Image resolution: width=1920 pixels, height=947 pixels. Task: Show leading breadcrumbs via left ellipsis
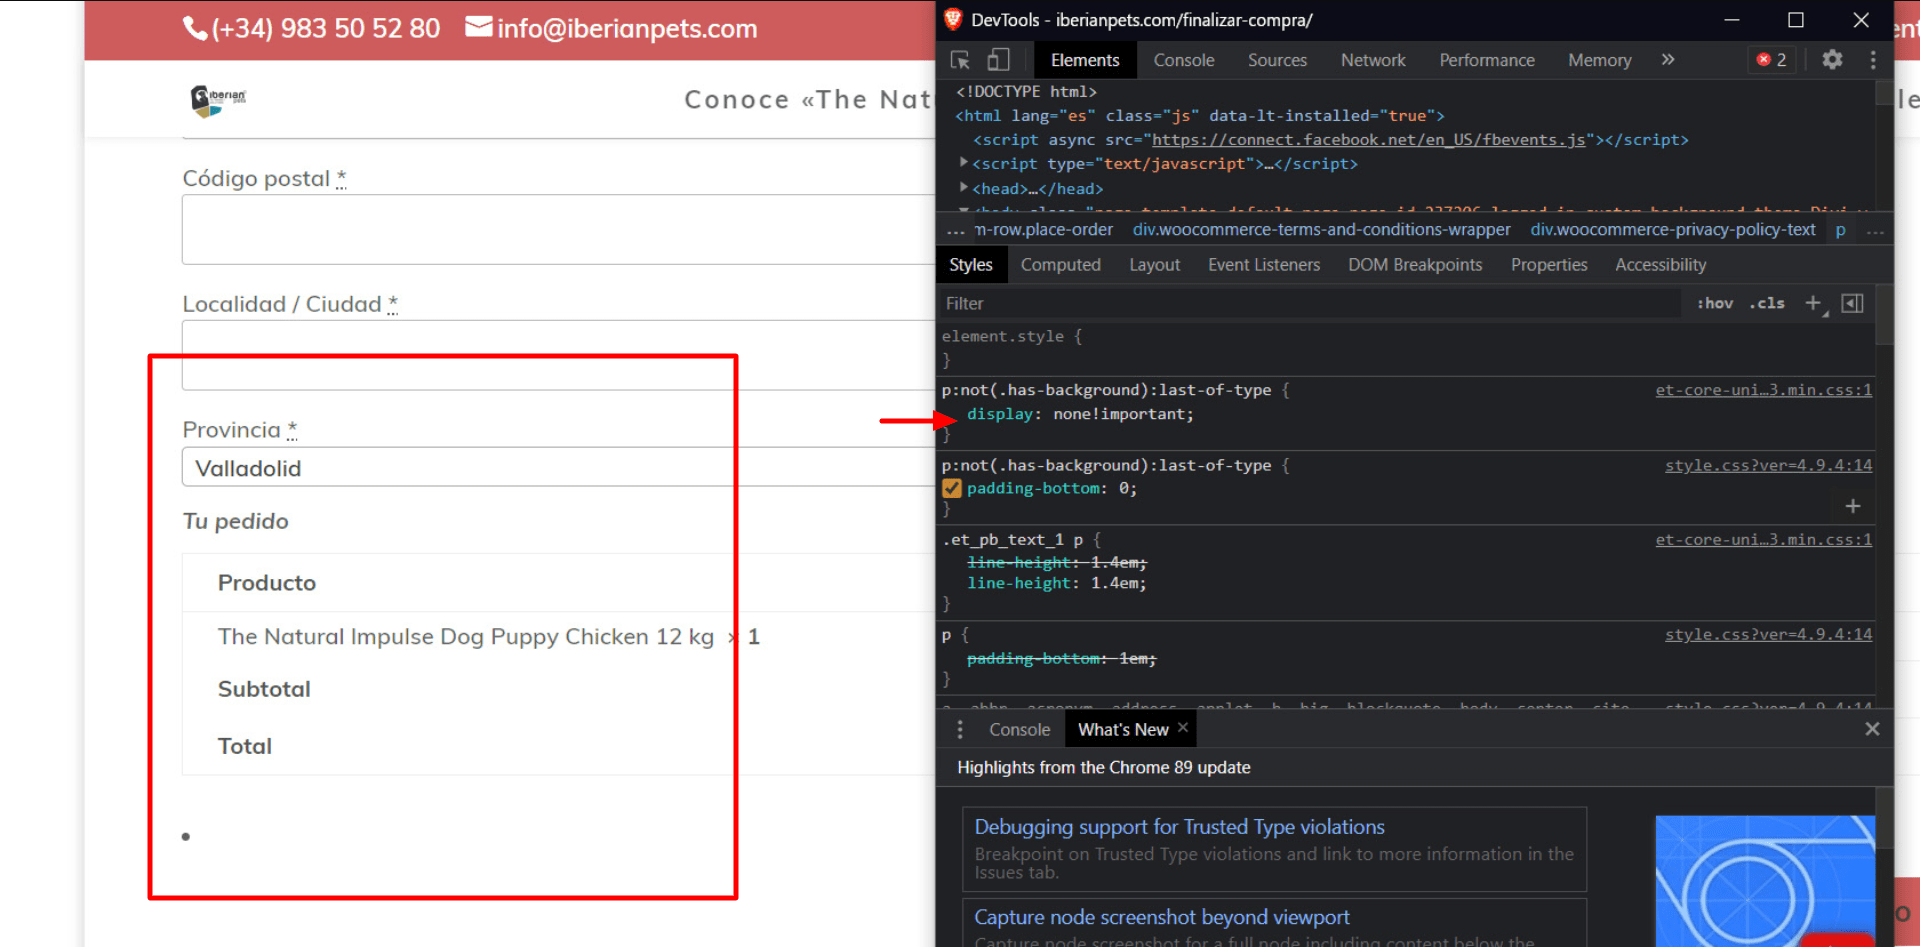(x=956, y=231)
